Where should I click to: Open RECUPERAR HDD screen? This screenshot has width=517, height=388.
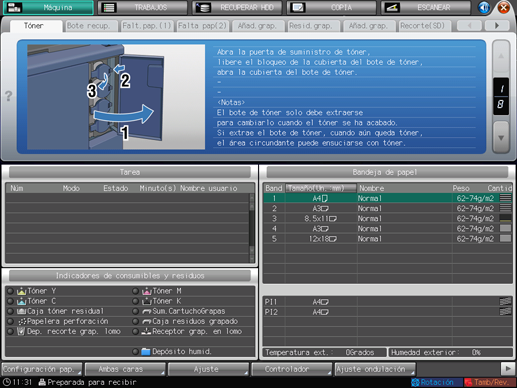(x=237, y=7)
